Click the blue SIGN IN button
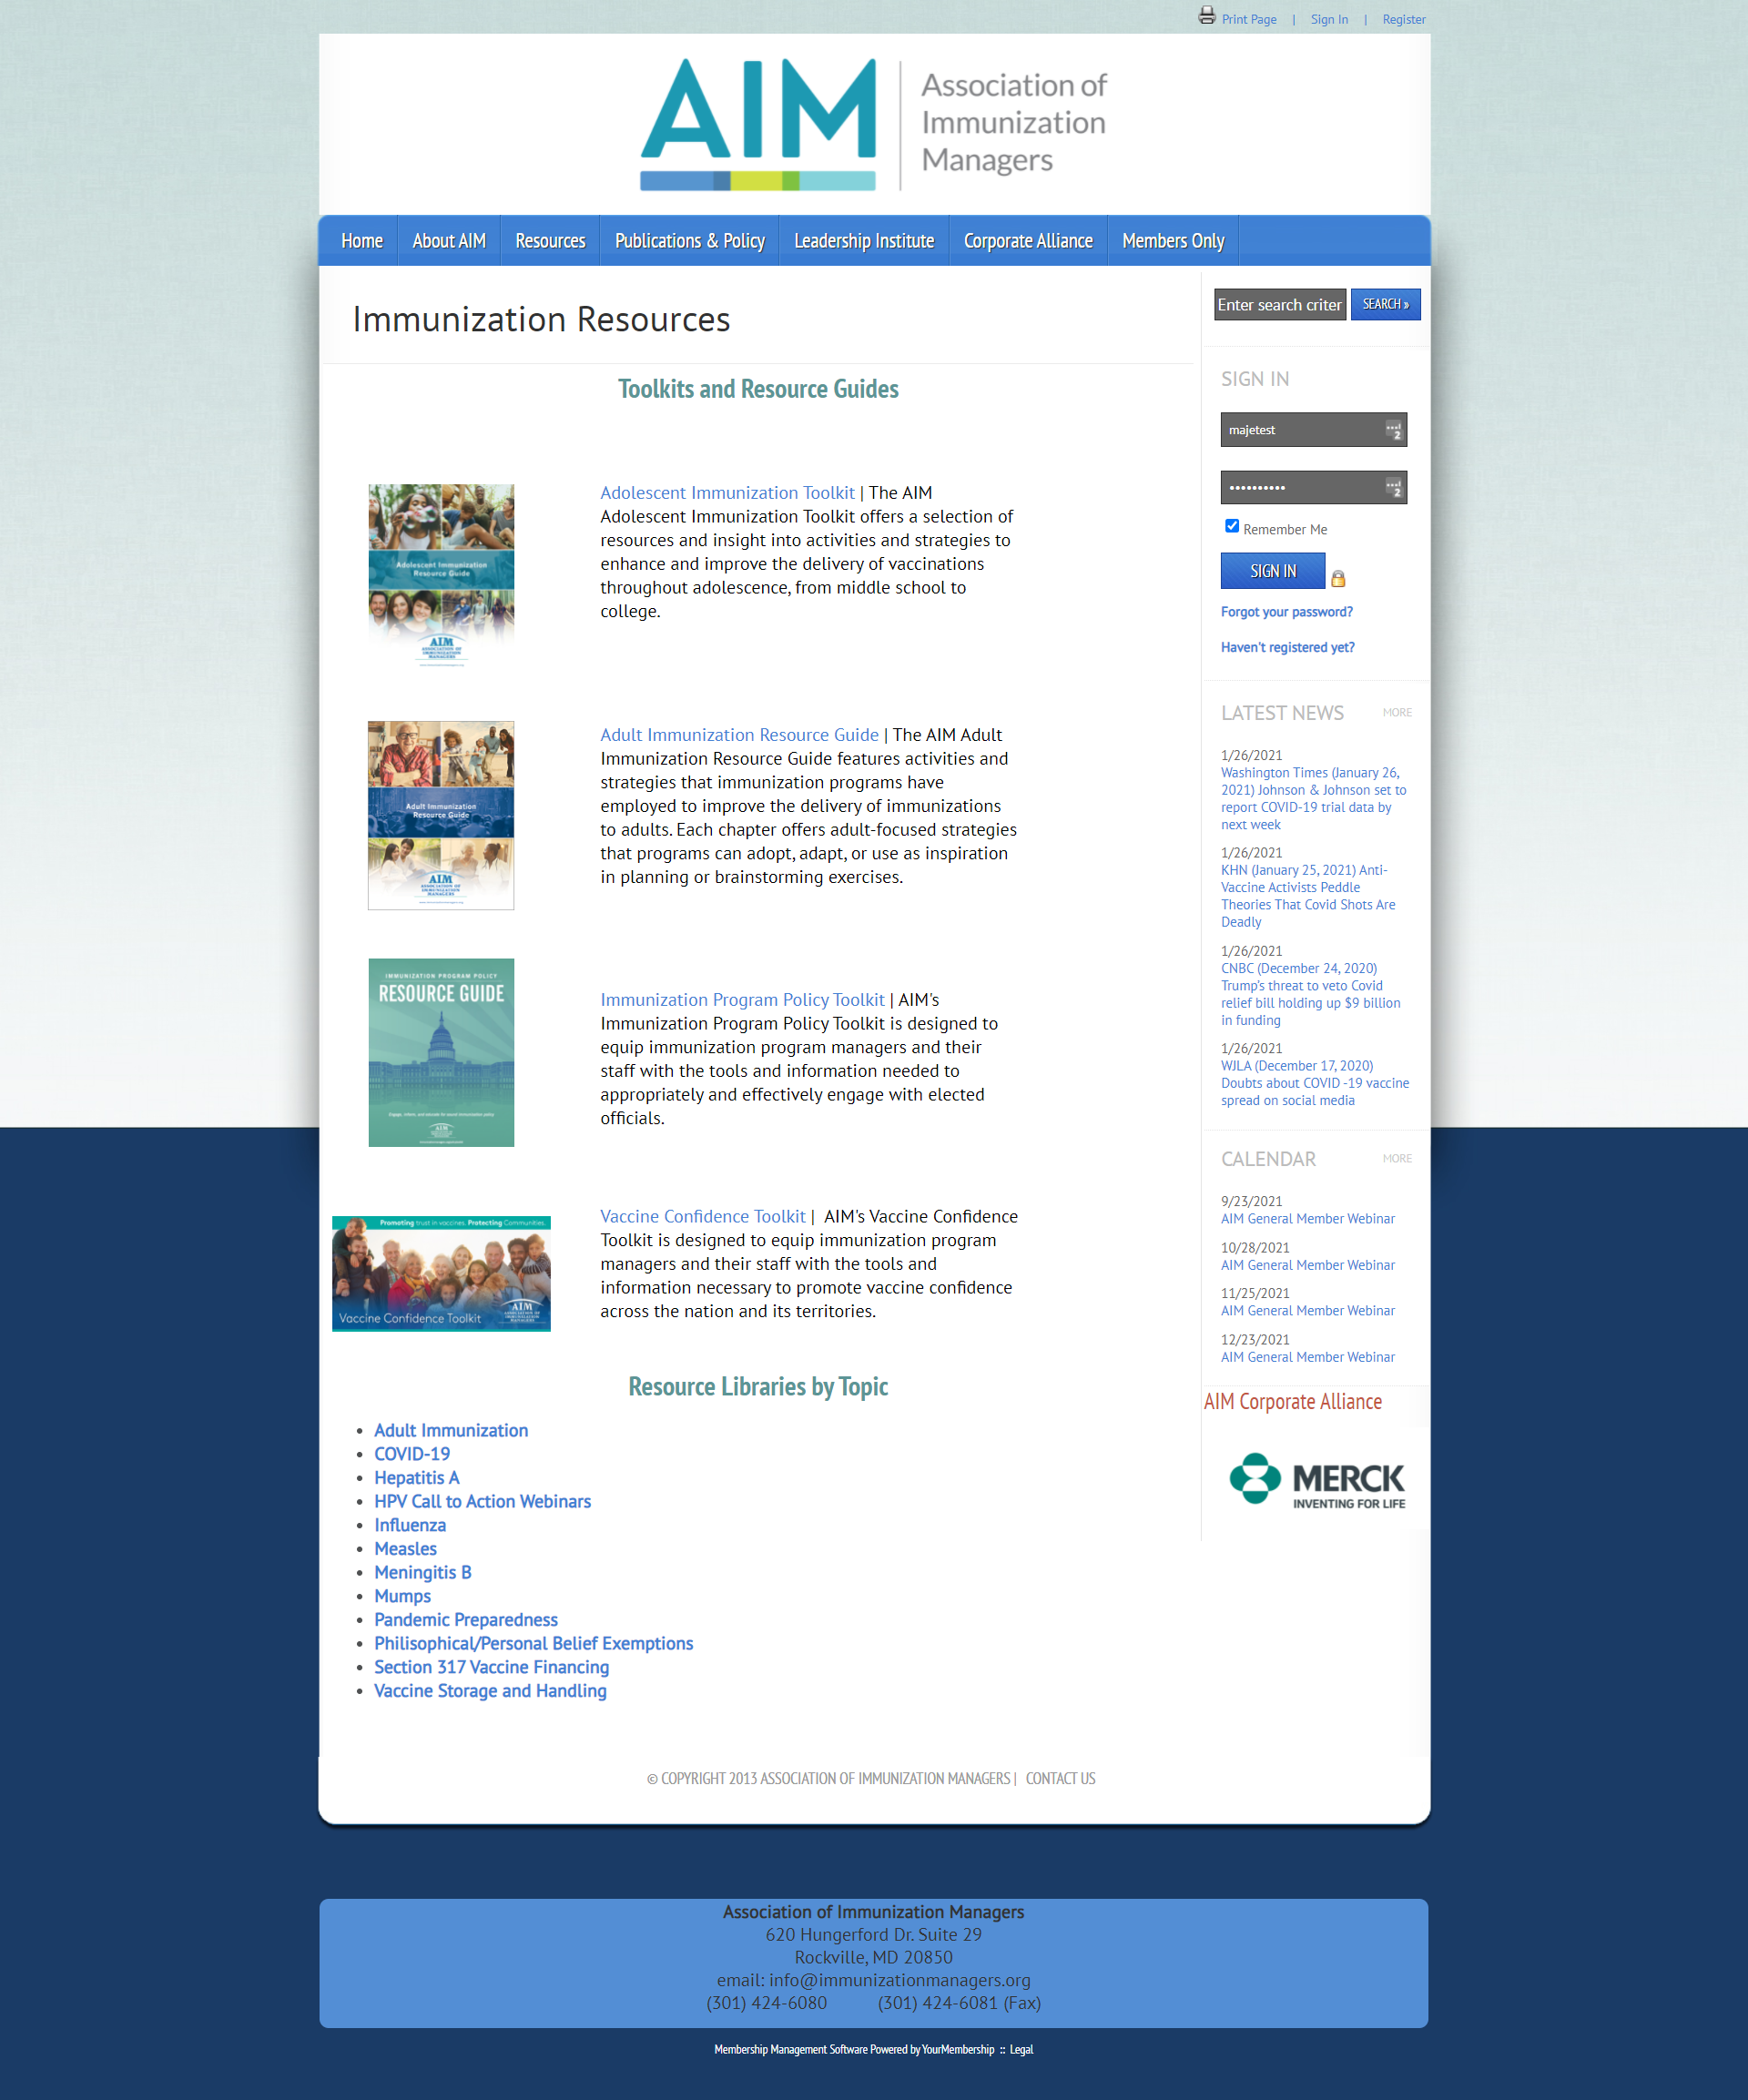The width and height of the screenshot is (1748, 2100). tap(1273, 571)
